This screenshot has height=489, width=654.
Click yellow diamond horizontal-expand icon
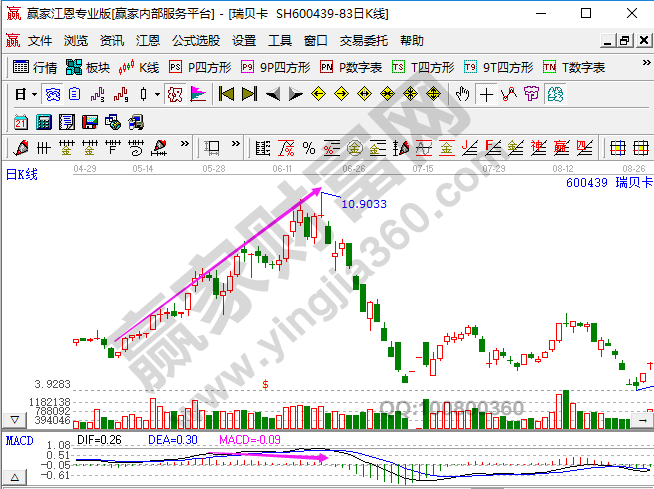coord(365,94)
